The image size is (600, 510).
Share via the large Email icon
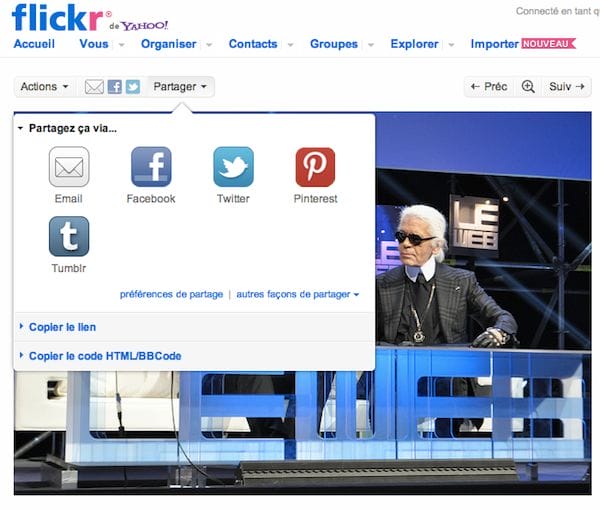click(x=69, y=167)
